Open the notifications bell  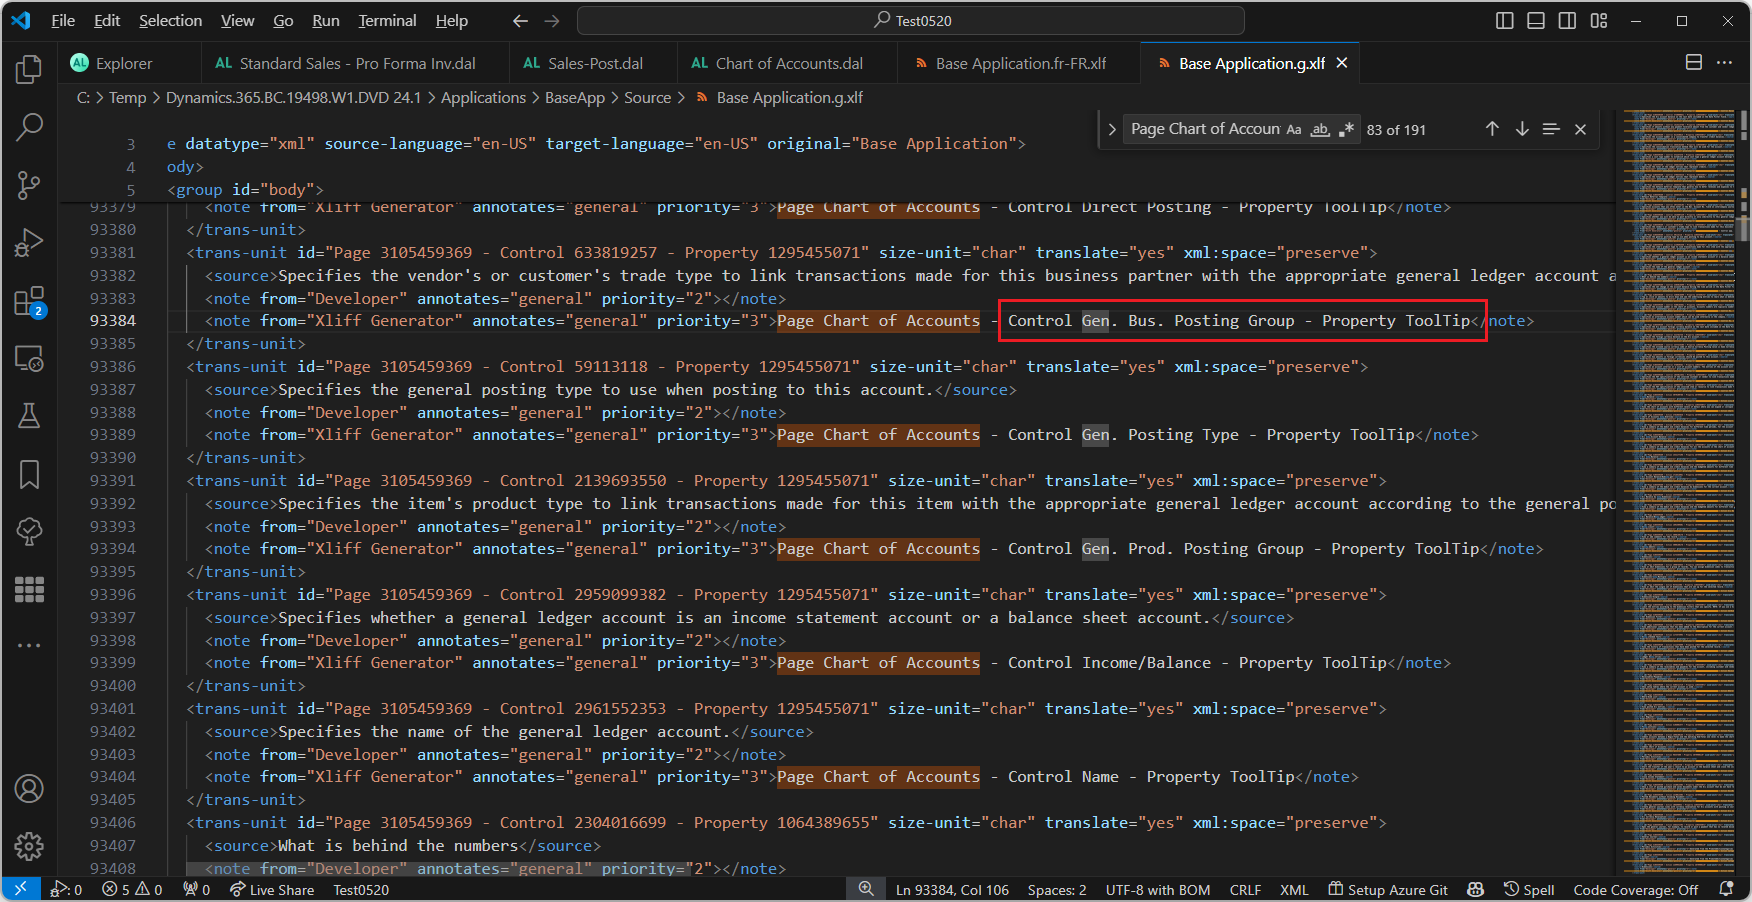tap(1727, 889)
